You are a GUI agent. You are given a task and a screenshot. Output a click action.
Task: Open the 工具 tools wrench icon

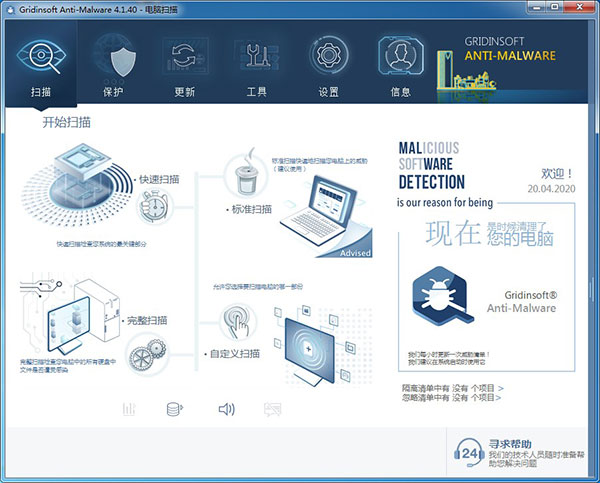[x=257, y=56]
